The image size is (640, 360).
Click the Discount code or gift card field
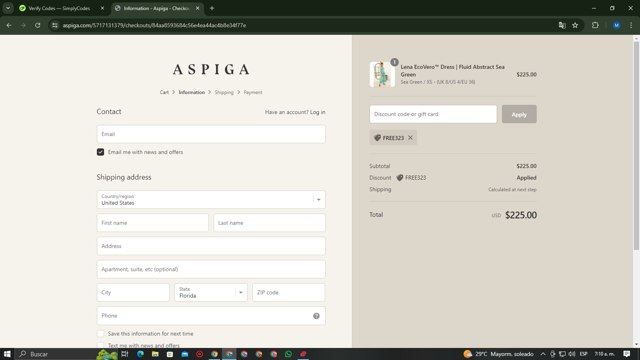(x=433, y=114)
